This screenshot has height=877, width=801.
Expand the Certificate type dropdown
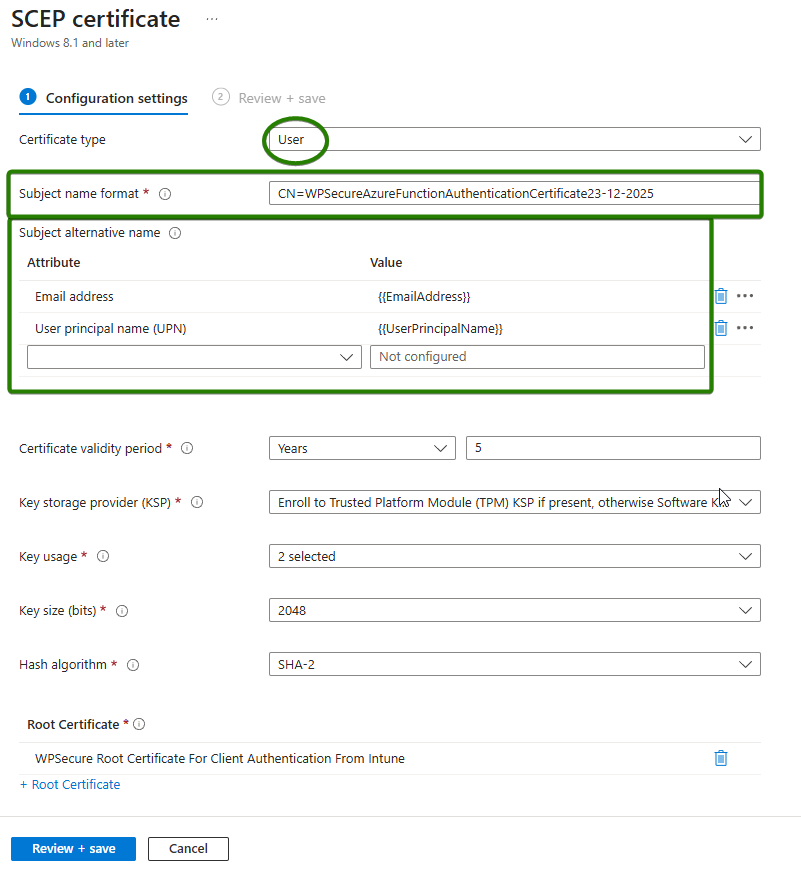point(514,139)
